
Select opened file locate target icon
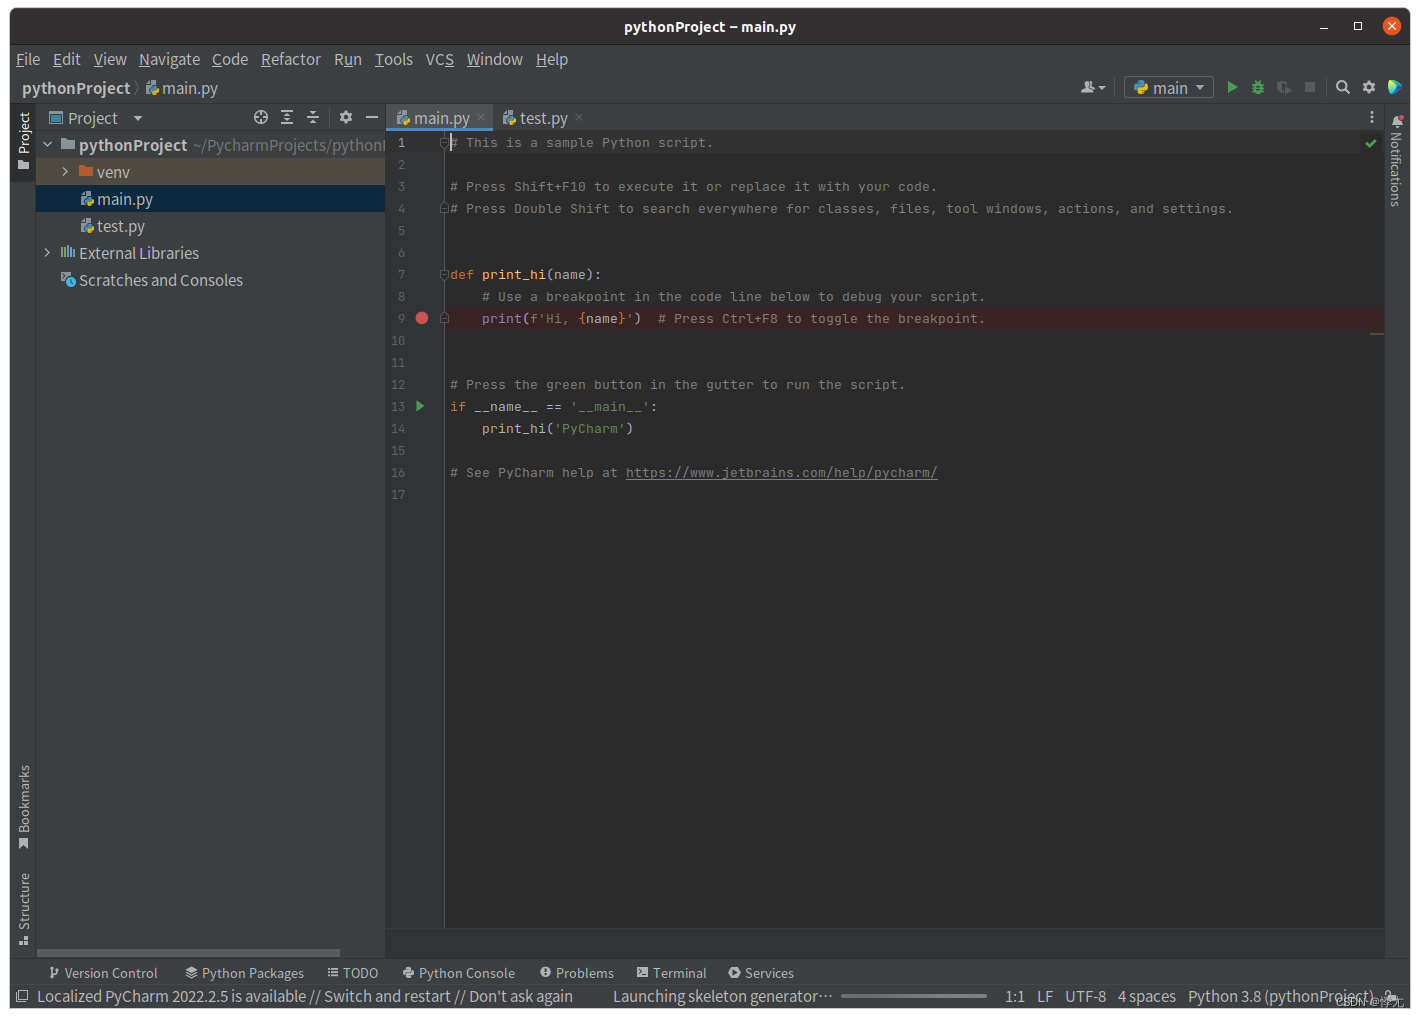click(x=261, y=117)
